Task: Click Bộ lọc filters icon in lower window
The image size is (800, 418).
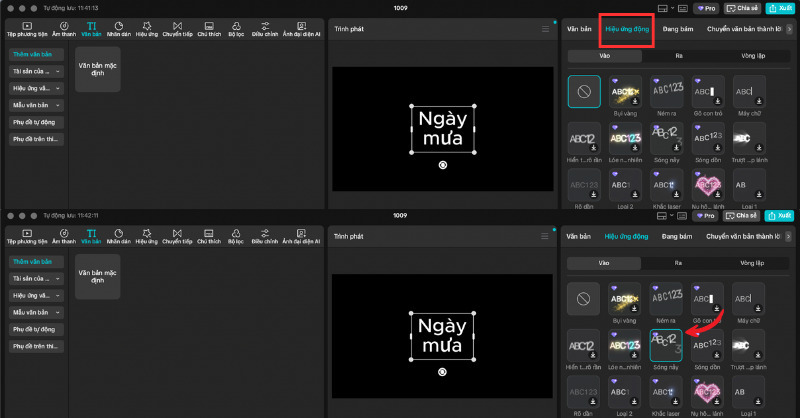Action: [236, 236]
